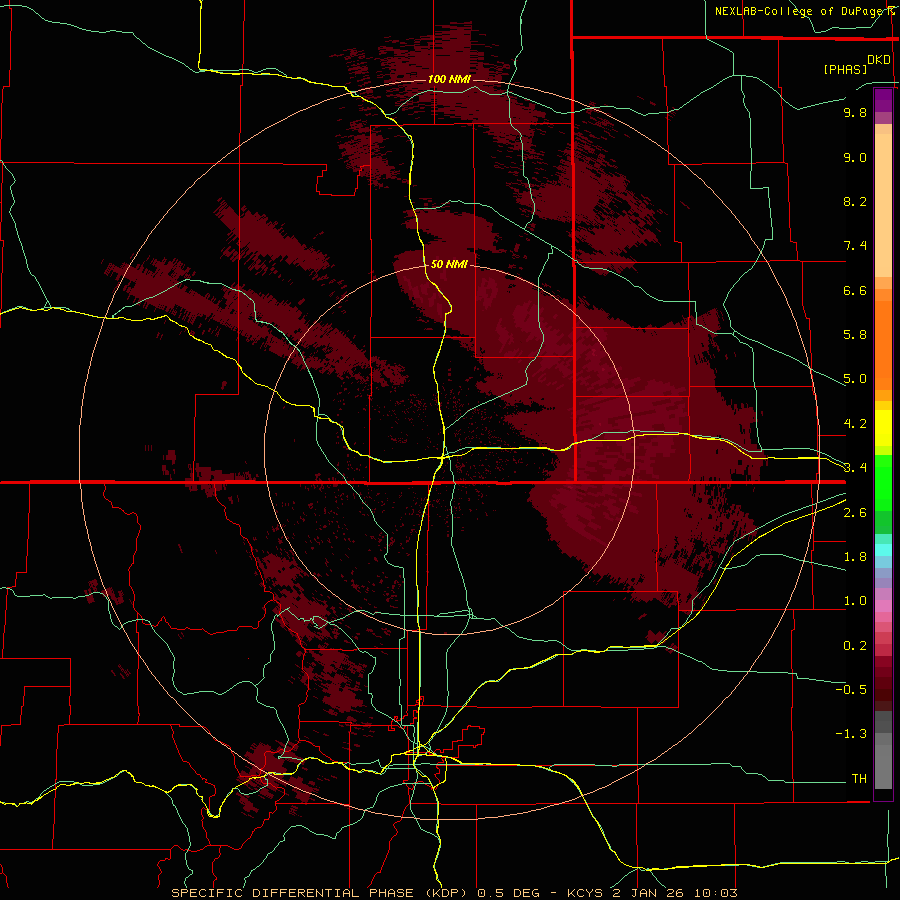Click the 9.8 scale value

[x=855, y=112]
